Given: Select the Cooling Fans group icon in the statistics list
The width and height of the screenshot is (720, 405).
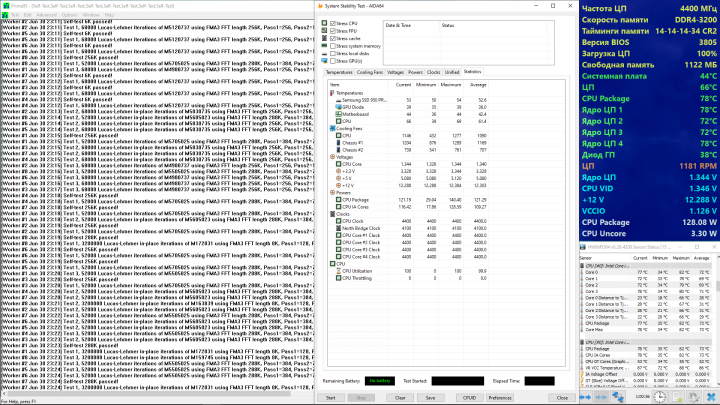Looking at the screenshot, I should click(x=332, y=129).
